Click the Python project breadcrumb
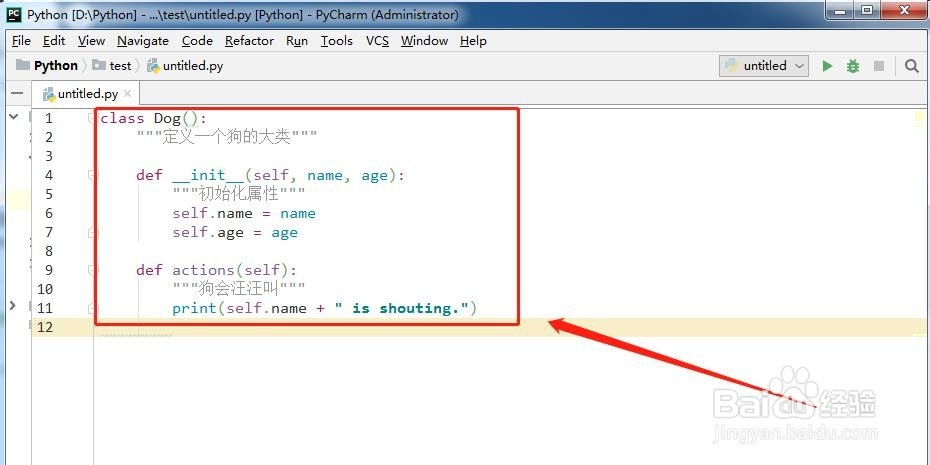This screenshot has width=930, height=465. [x=47, y=66]
